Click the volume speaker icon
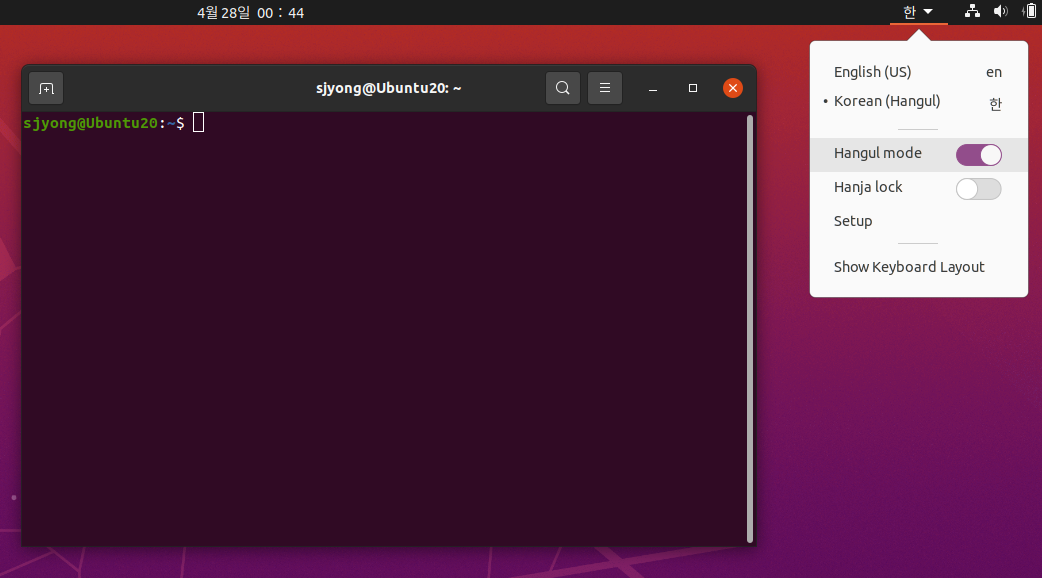 point(1000,11)
